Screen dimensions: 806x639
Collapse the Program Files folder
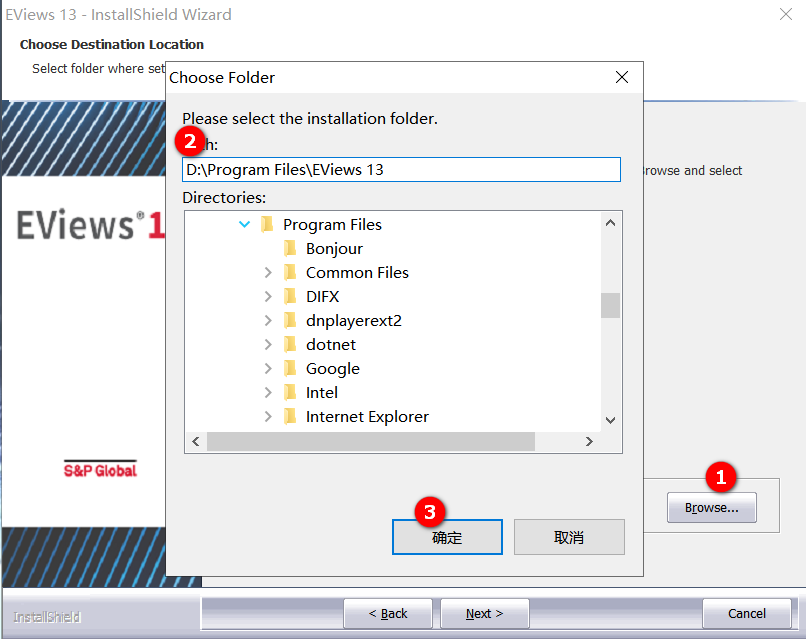pyautogui.click(x=245, y=224)
